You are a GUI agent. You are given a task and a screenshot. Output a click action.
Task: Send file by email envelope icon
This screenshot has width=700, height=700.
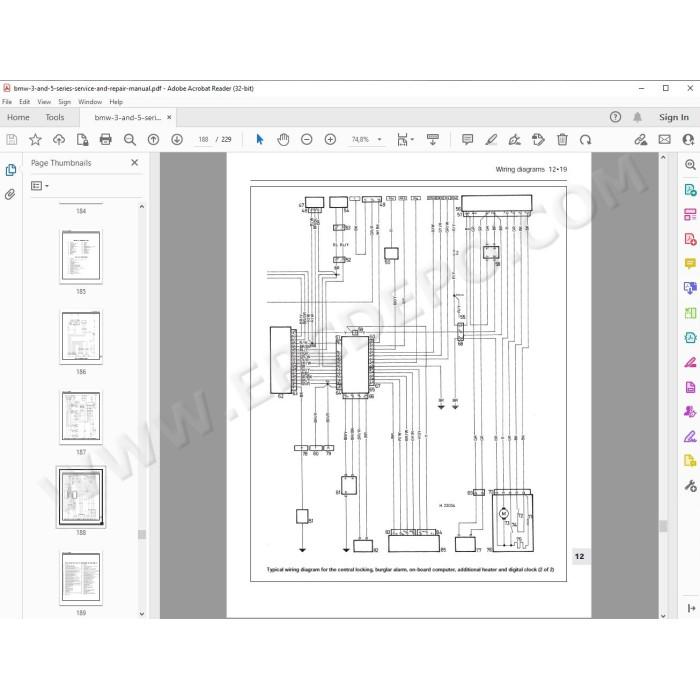pyautogui.click(x=664, y=140)
